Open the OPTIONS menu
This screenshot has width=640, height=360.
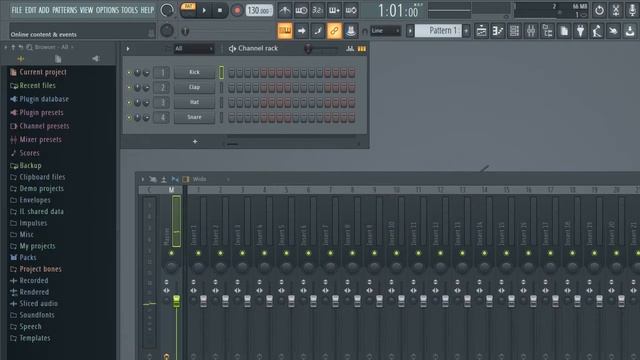click(x=107, y=10)
